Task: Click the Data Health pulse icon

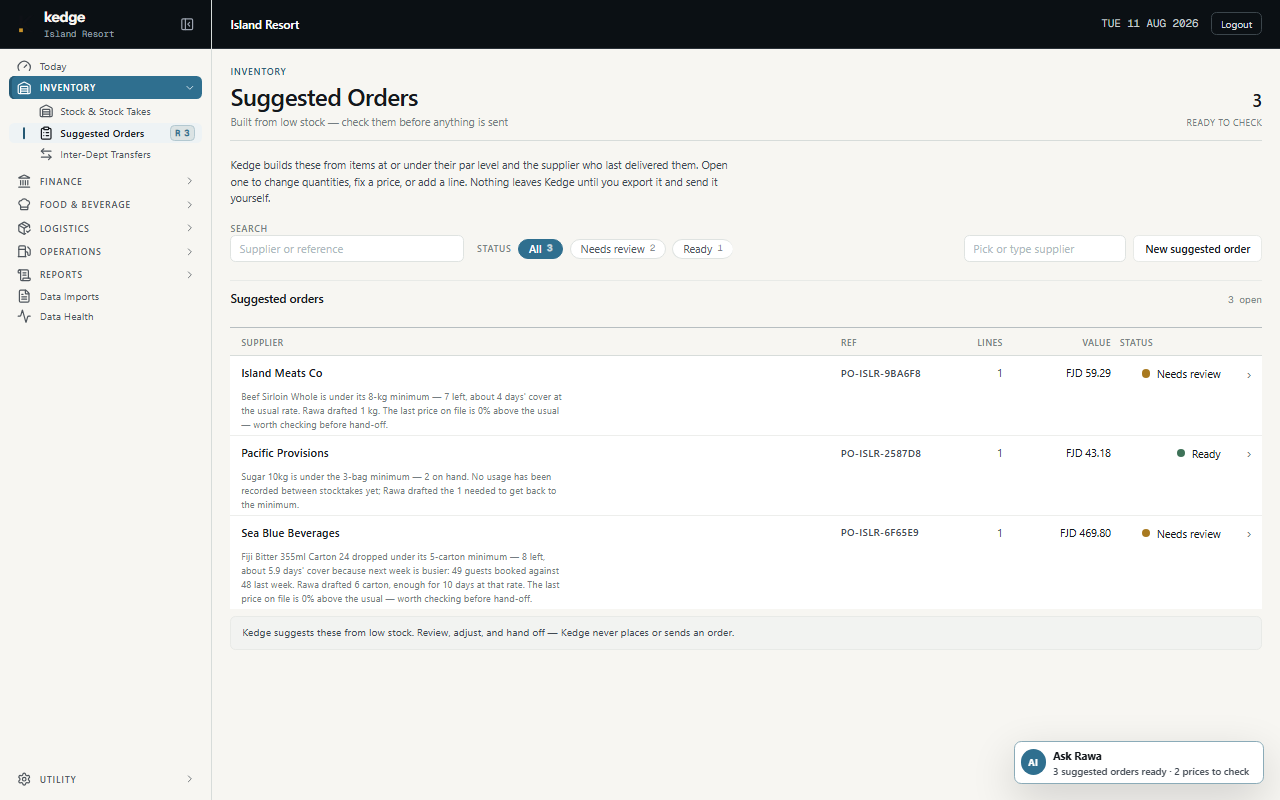Action: (25, 316)
